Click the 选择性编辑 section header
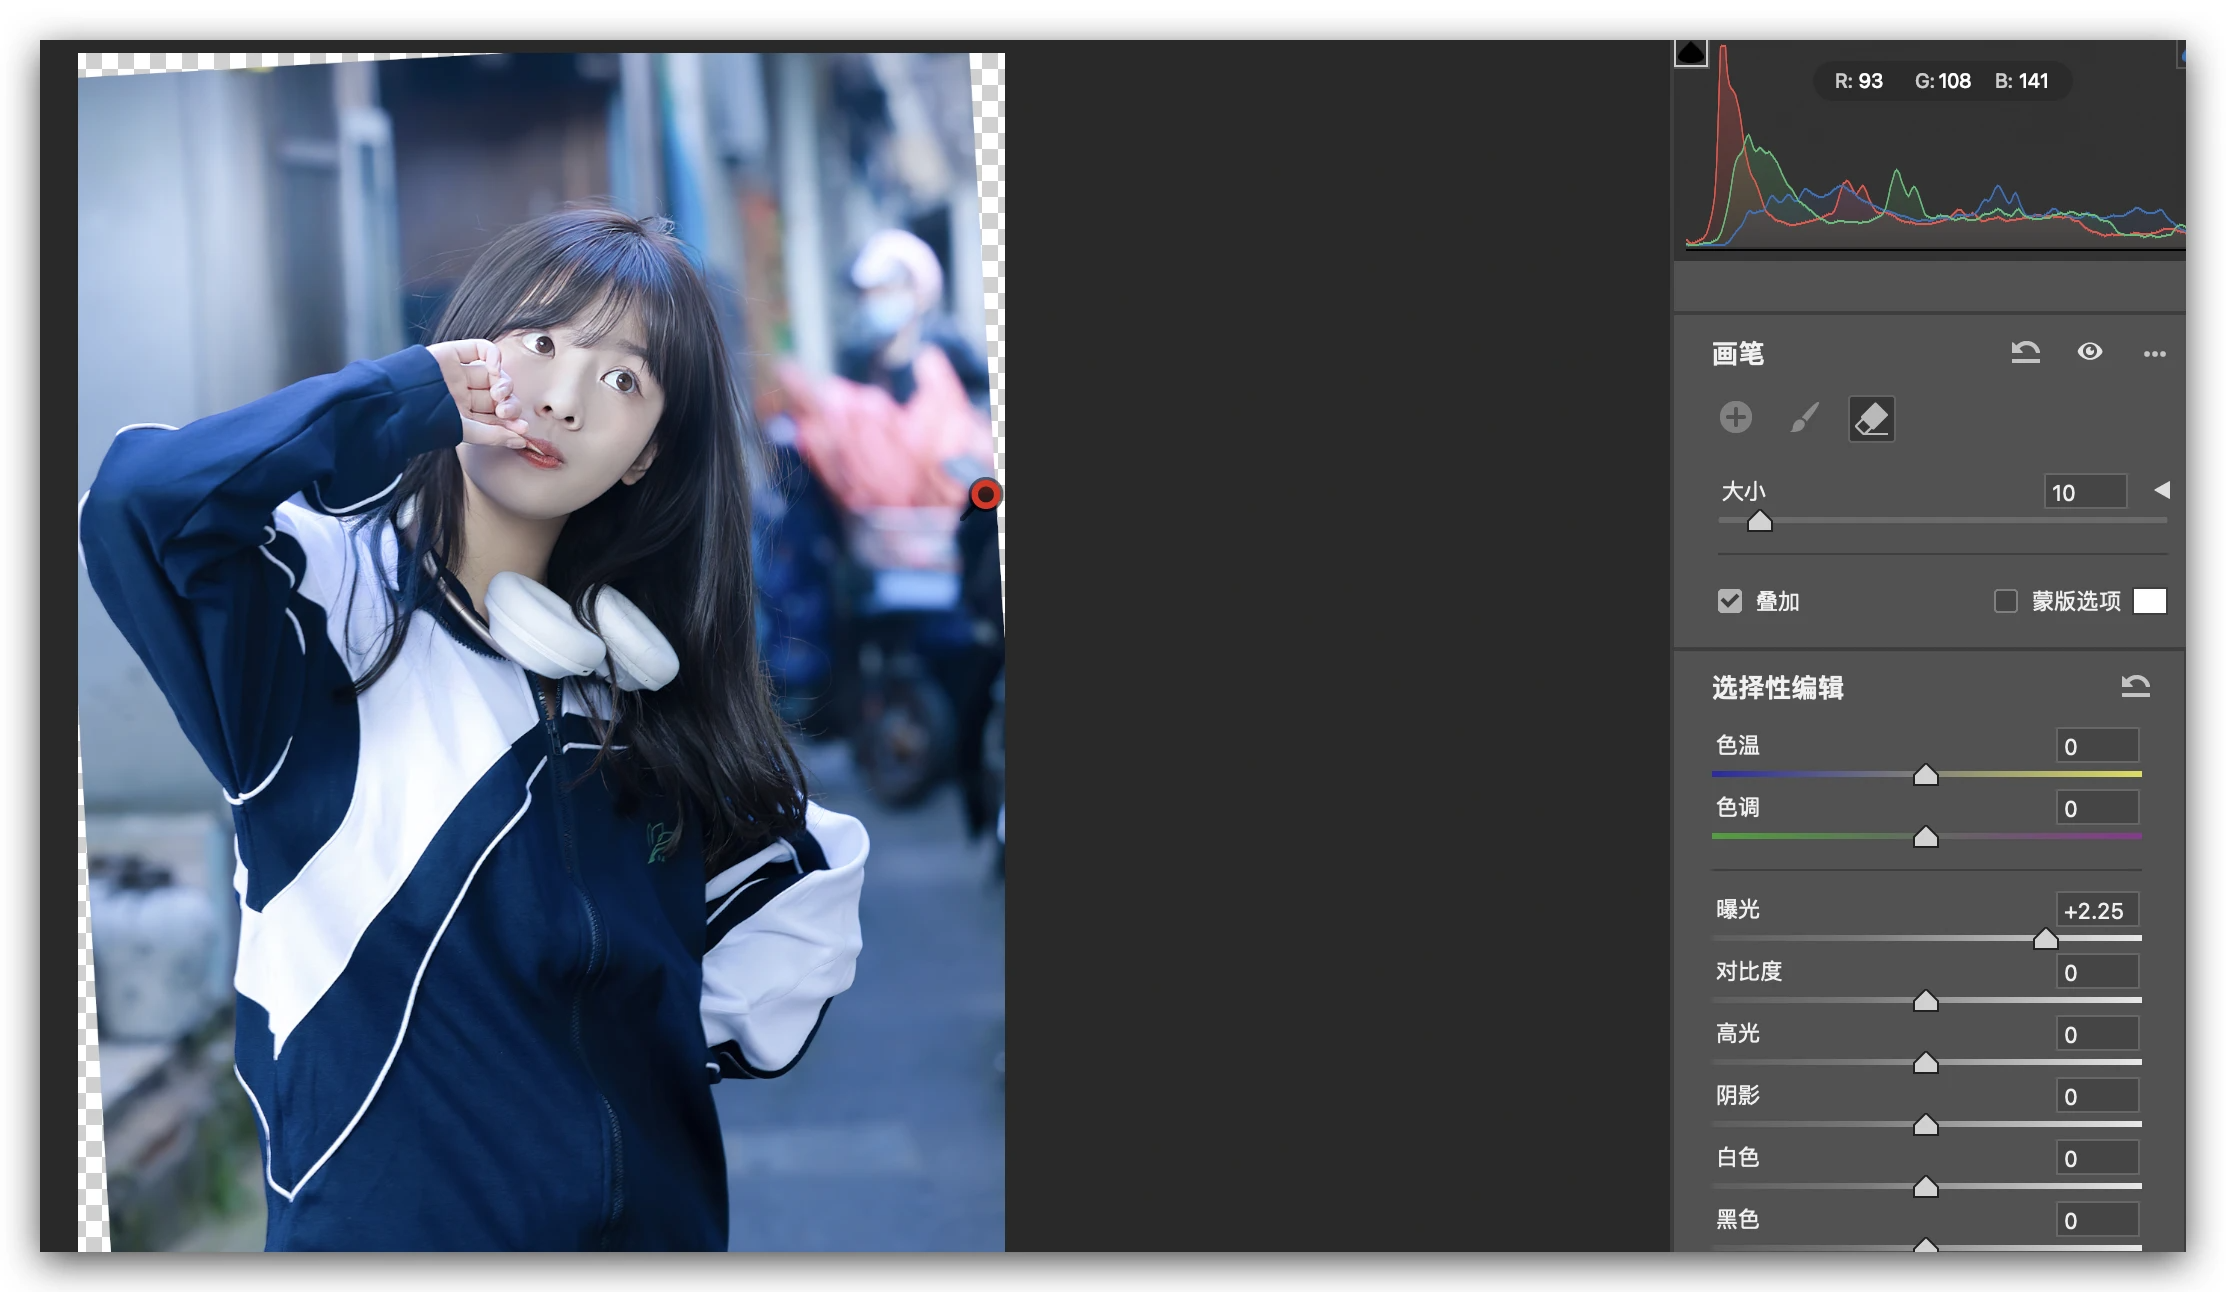 (1777, 688)
